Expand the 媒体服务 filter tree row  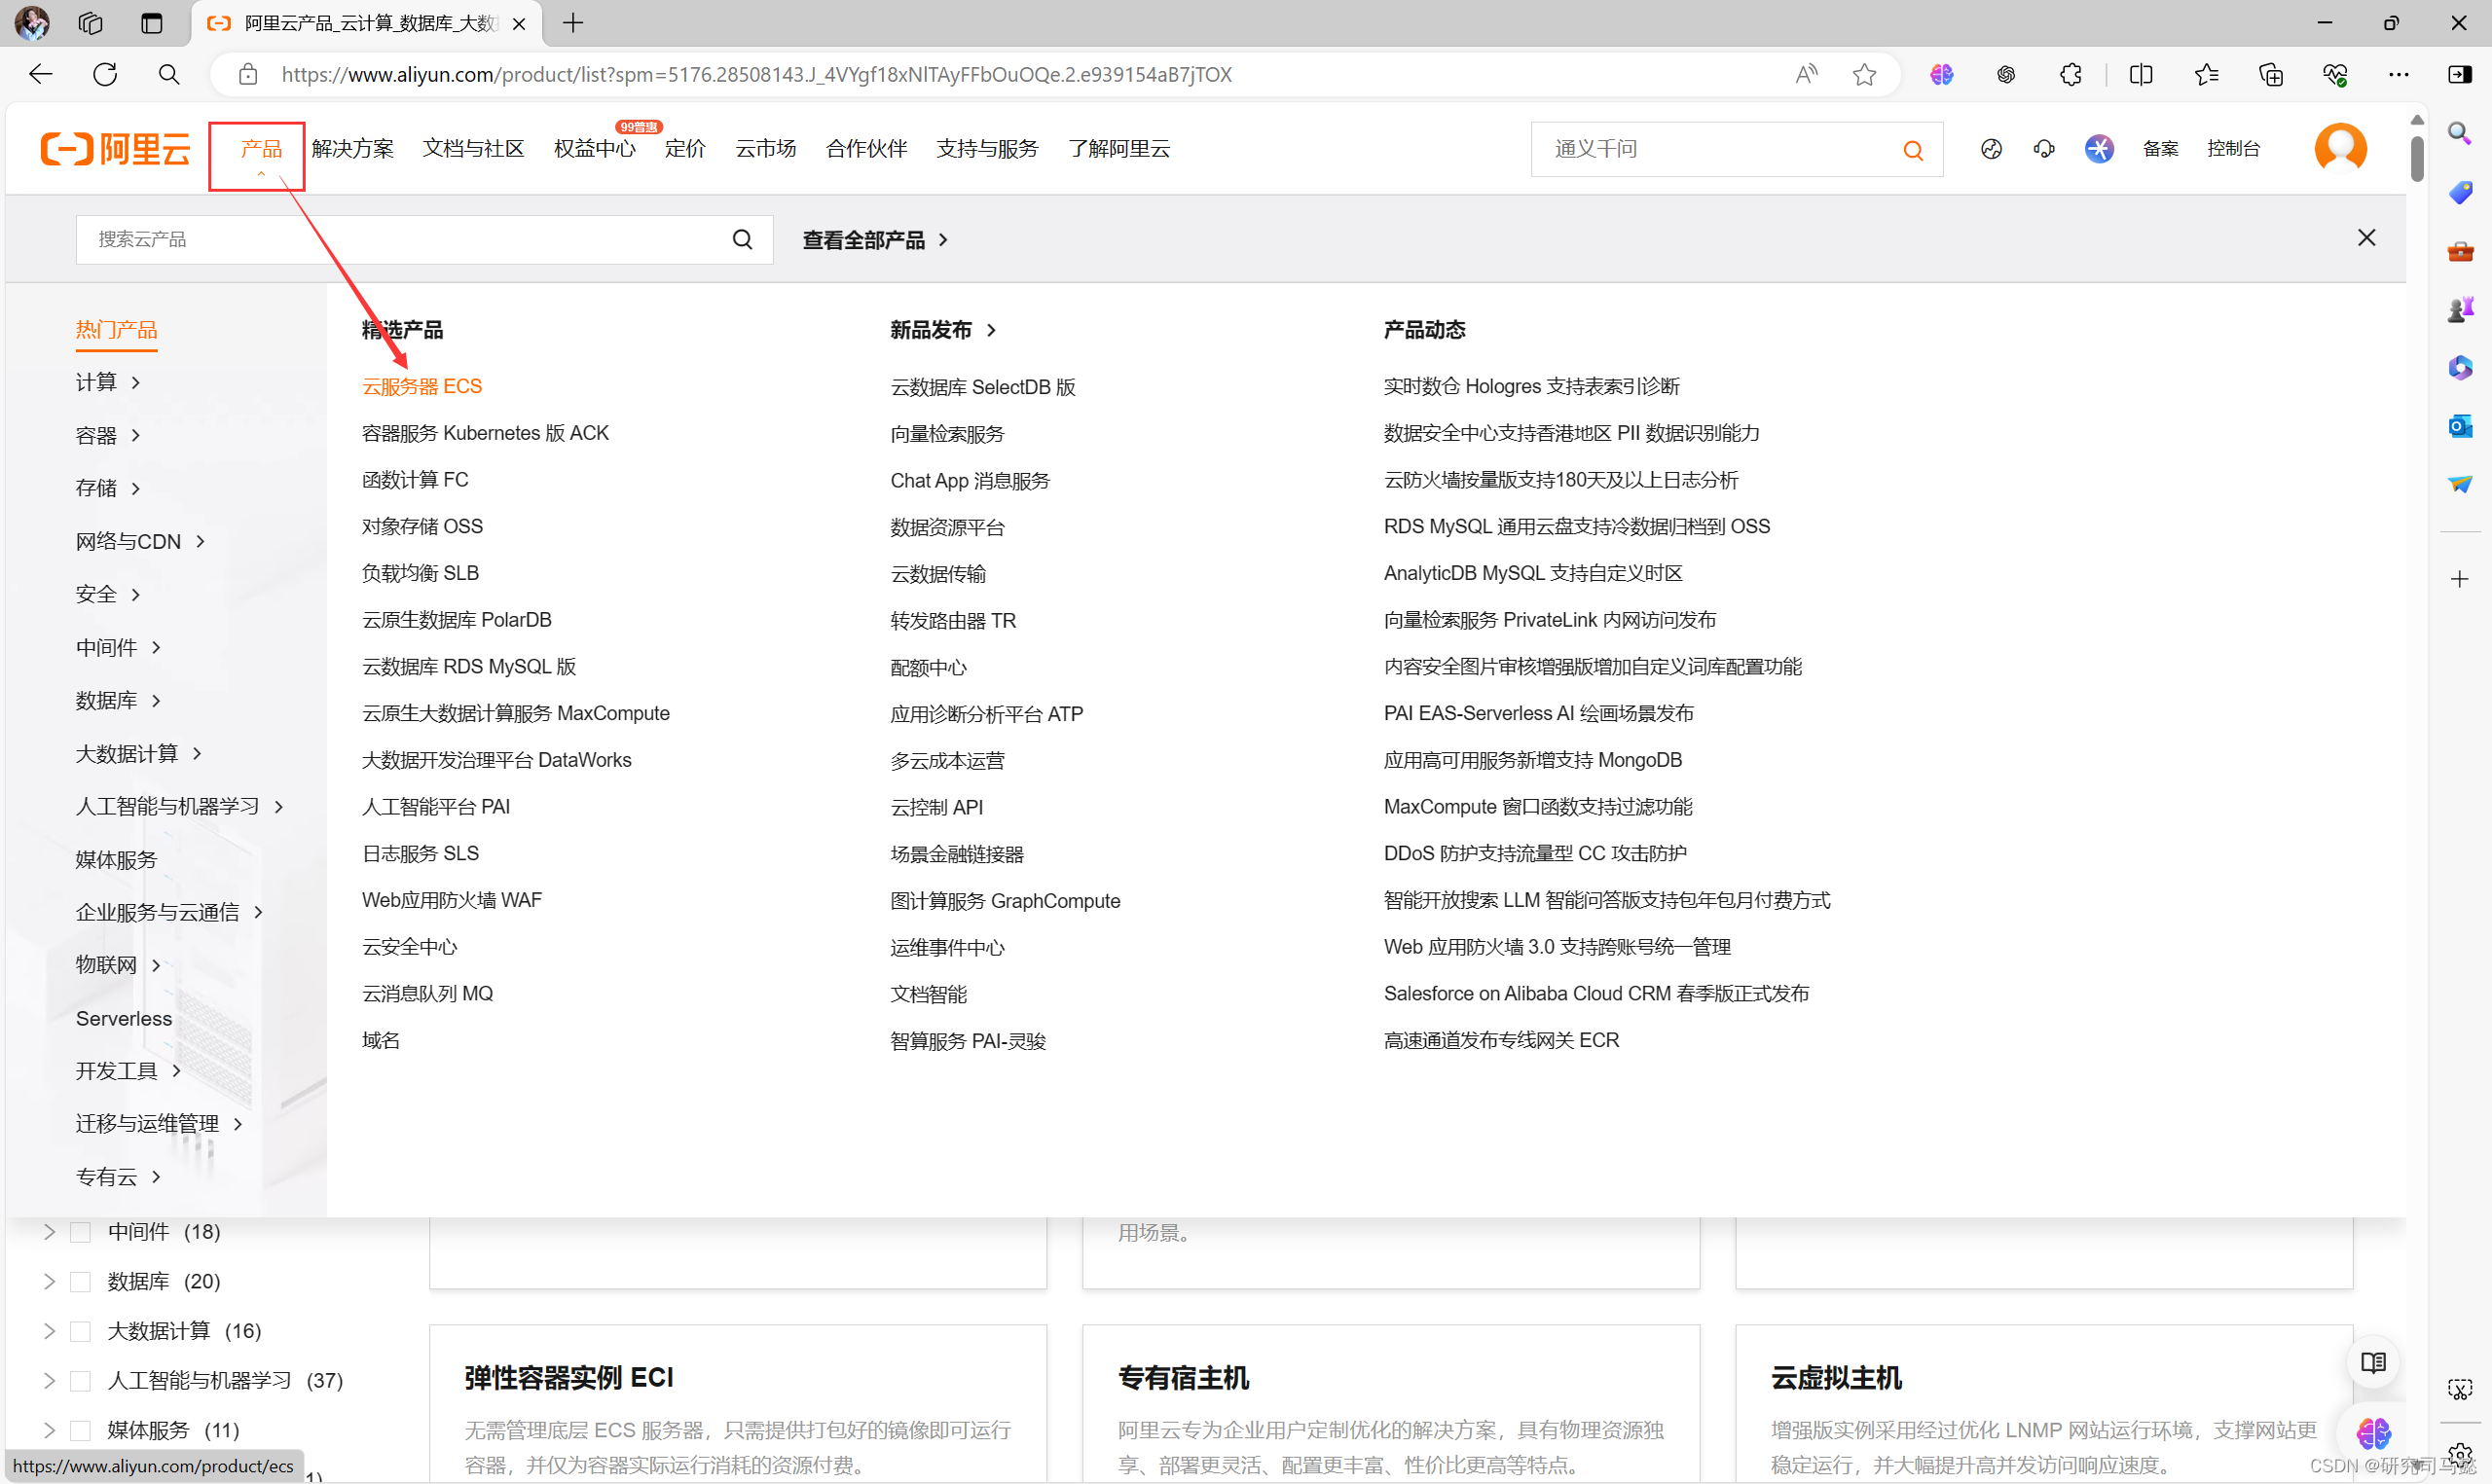click(x=49, y=1430)
